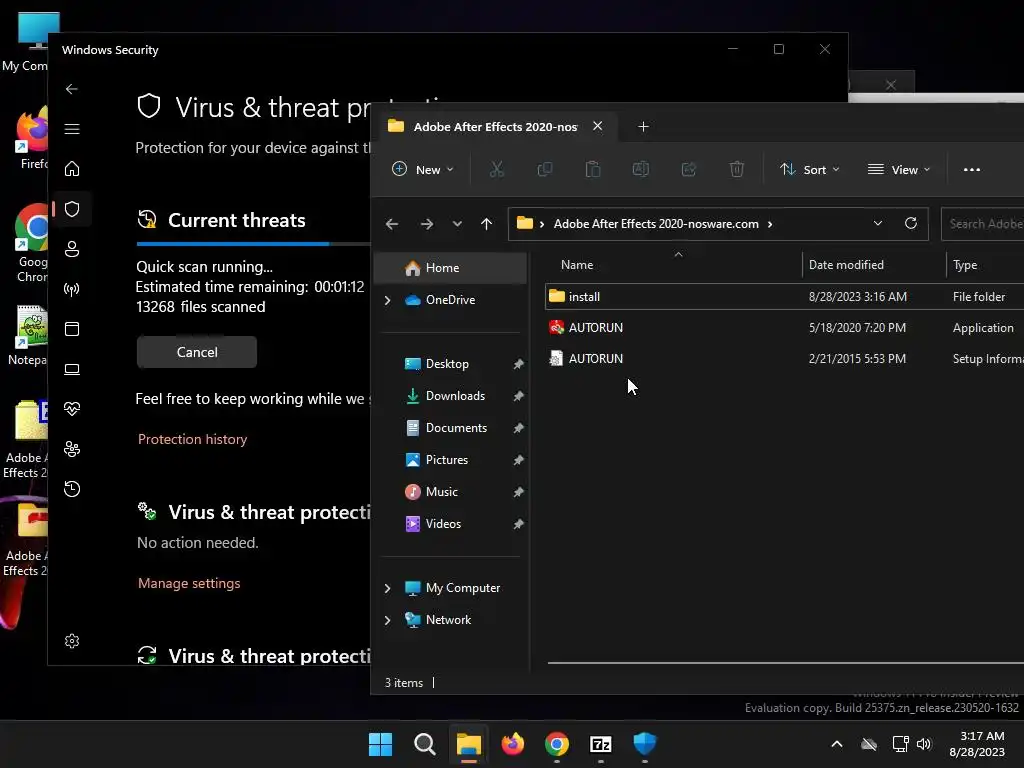Cancel the running quick scan
1024x768 pixels.
[197, 352]
